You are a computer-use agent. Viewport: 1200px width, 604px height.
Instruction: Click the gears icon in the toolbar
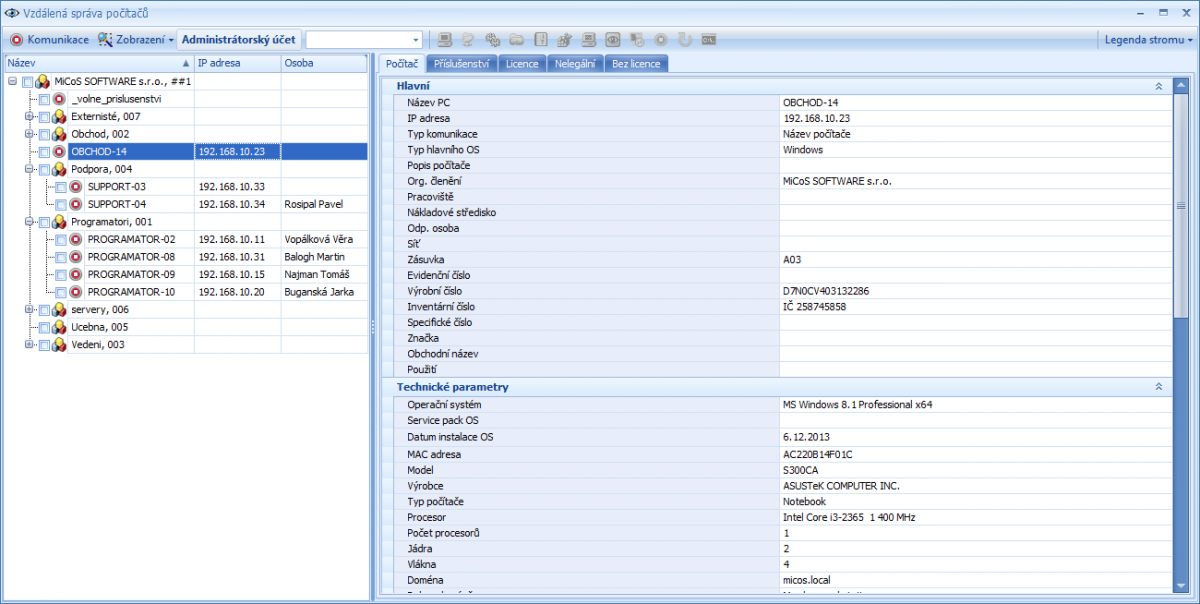point(492,40)
